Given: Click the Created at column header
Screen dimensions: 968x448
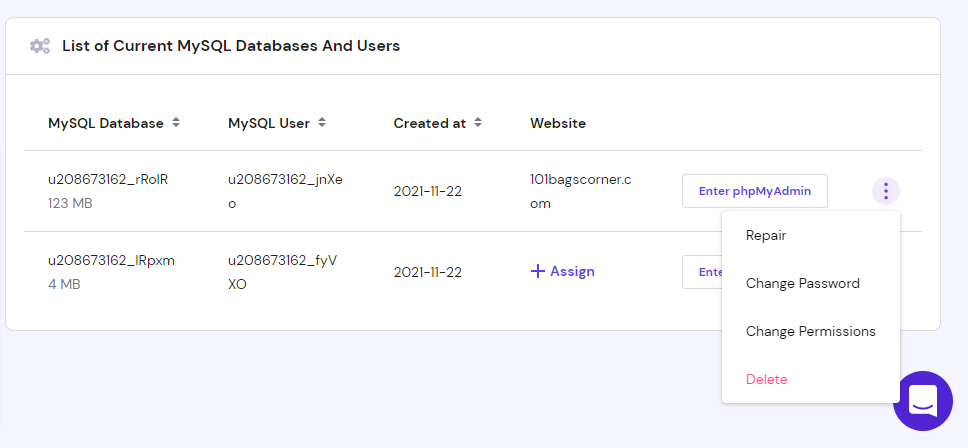Looking at the screenshot, I should click(430, 123).
